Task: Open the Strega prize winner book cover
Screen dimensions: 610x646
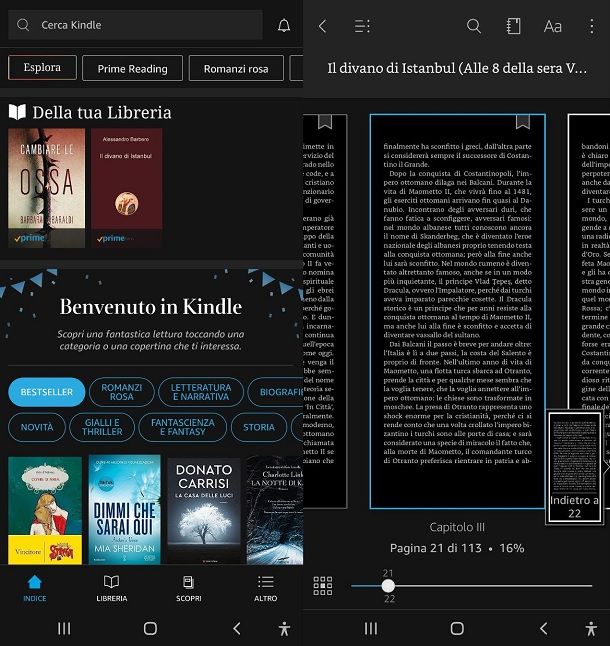Action: [x=45, y=510]
